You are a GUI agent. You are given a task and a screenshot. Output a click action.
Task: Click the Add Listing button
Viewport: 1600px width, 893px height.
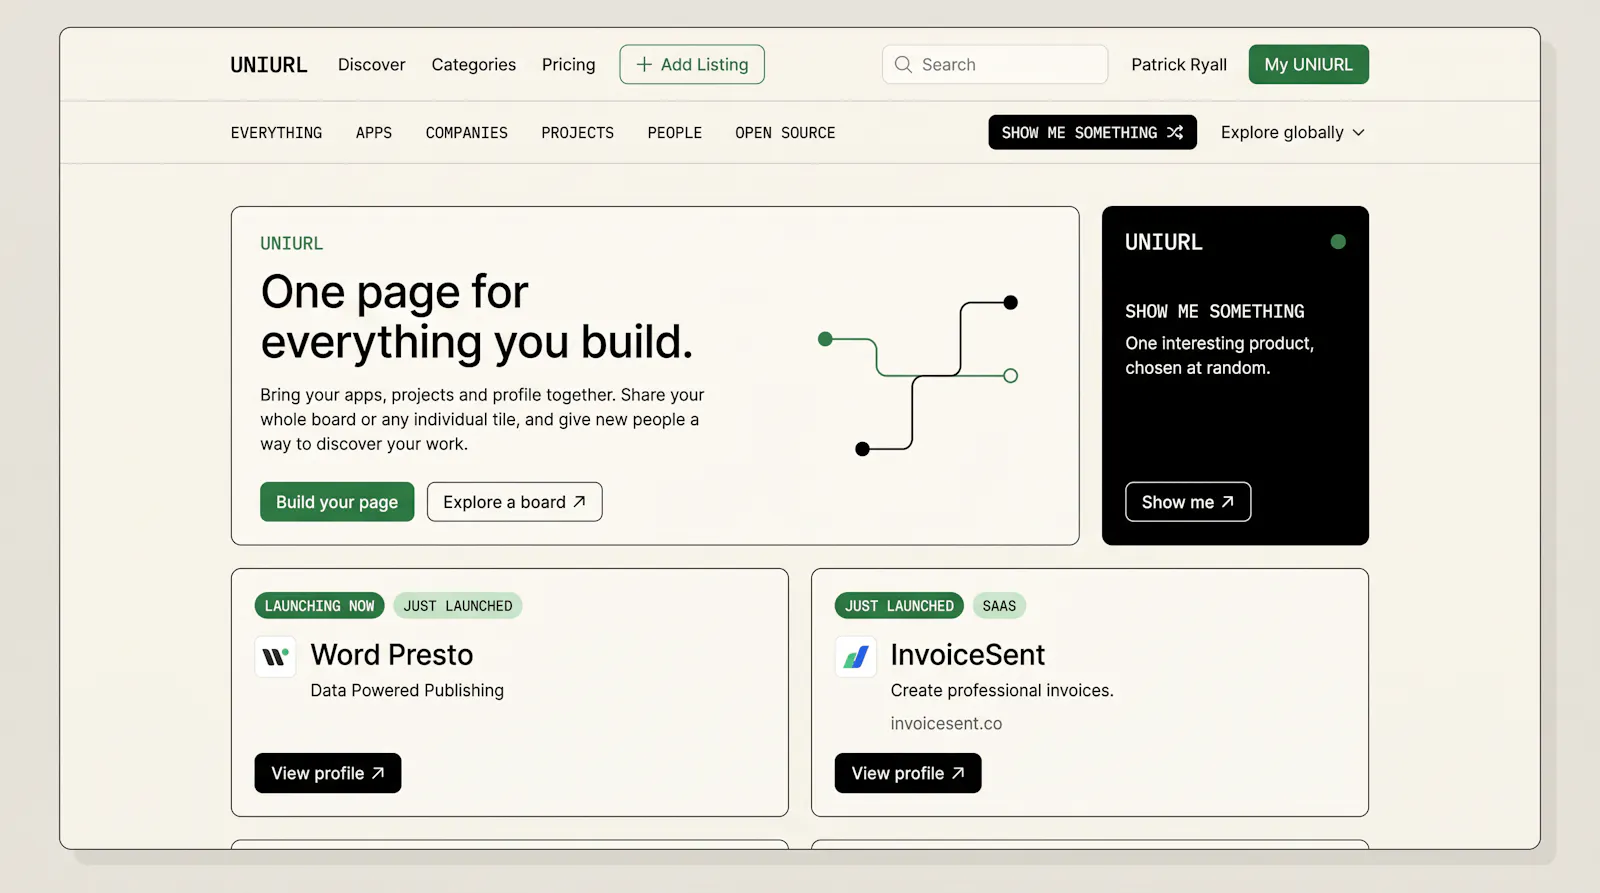pos(692,64)
